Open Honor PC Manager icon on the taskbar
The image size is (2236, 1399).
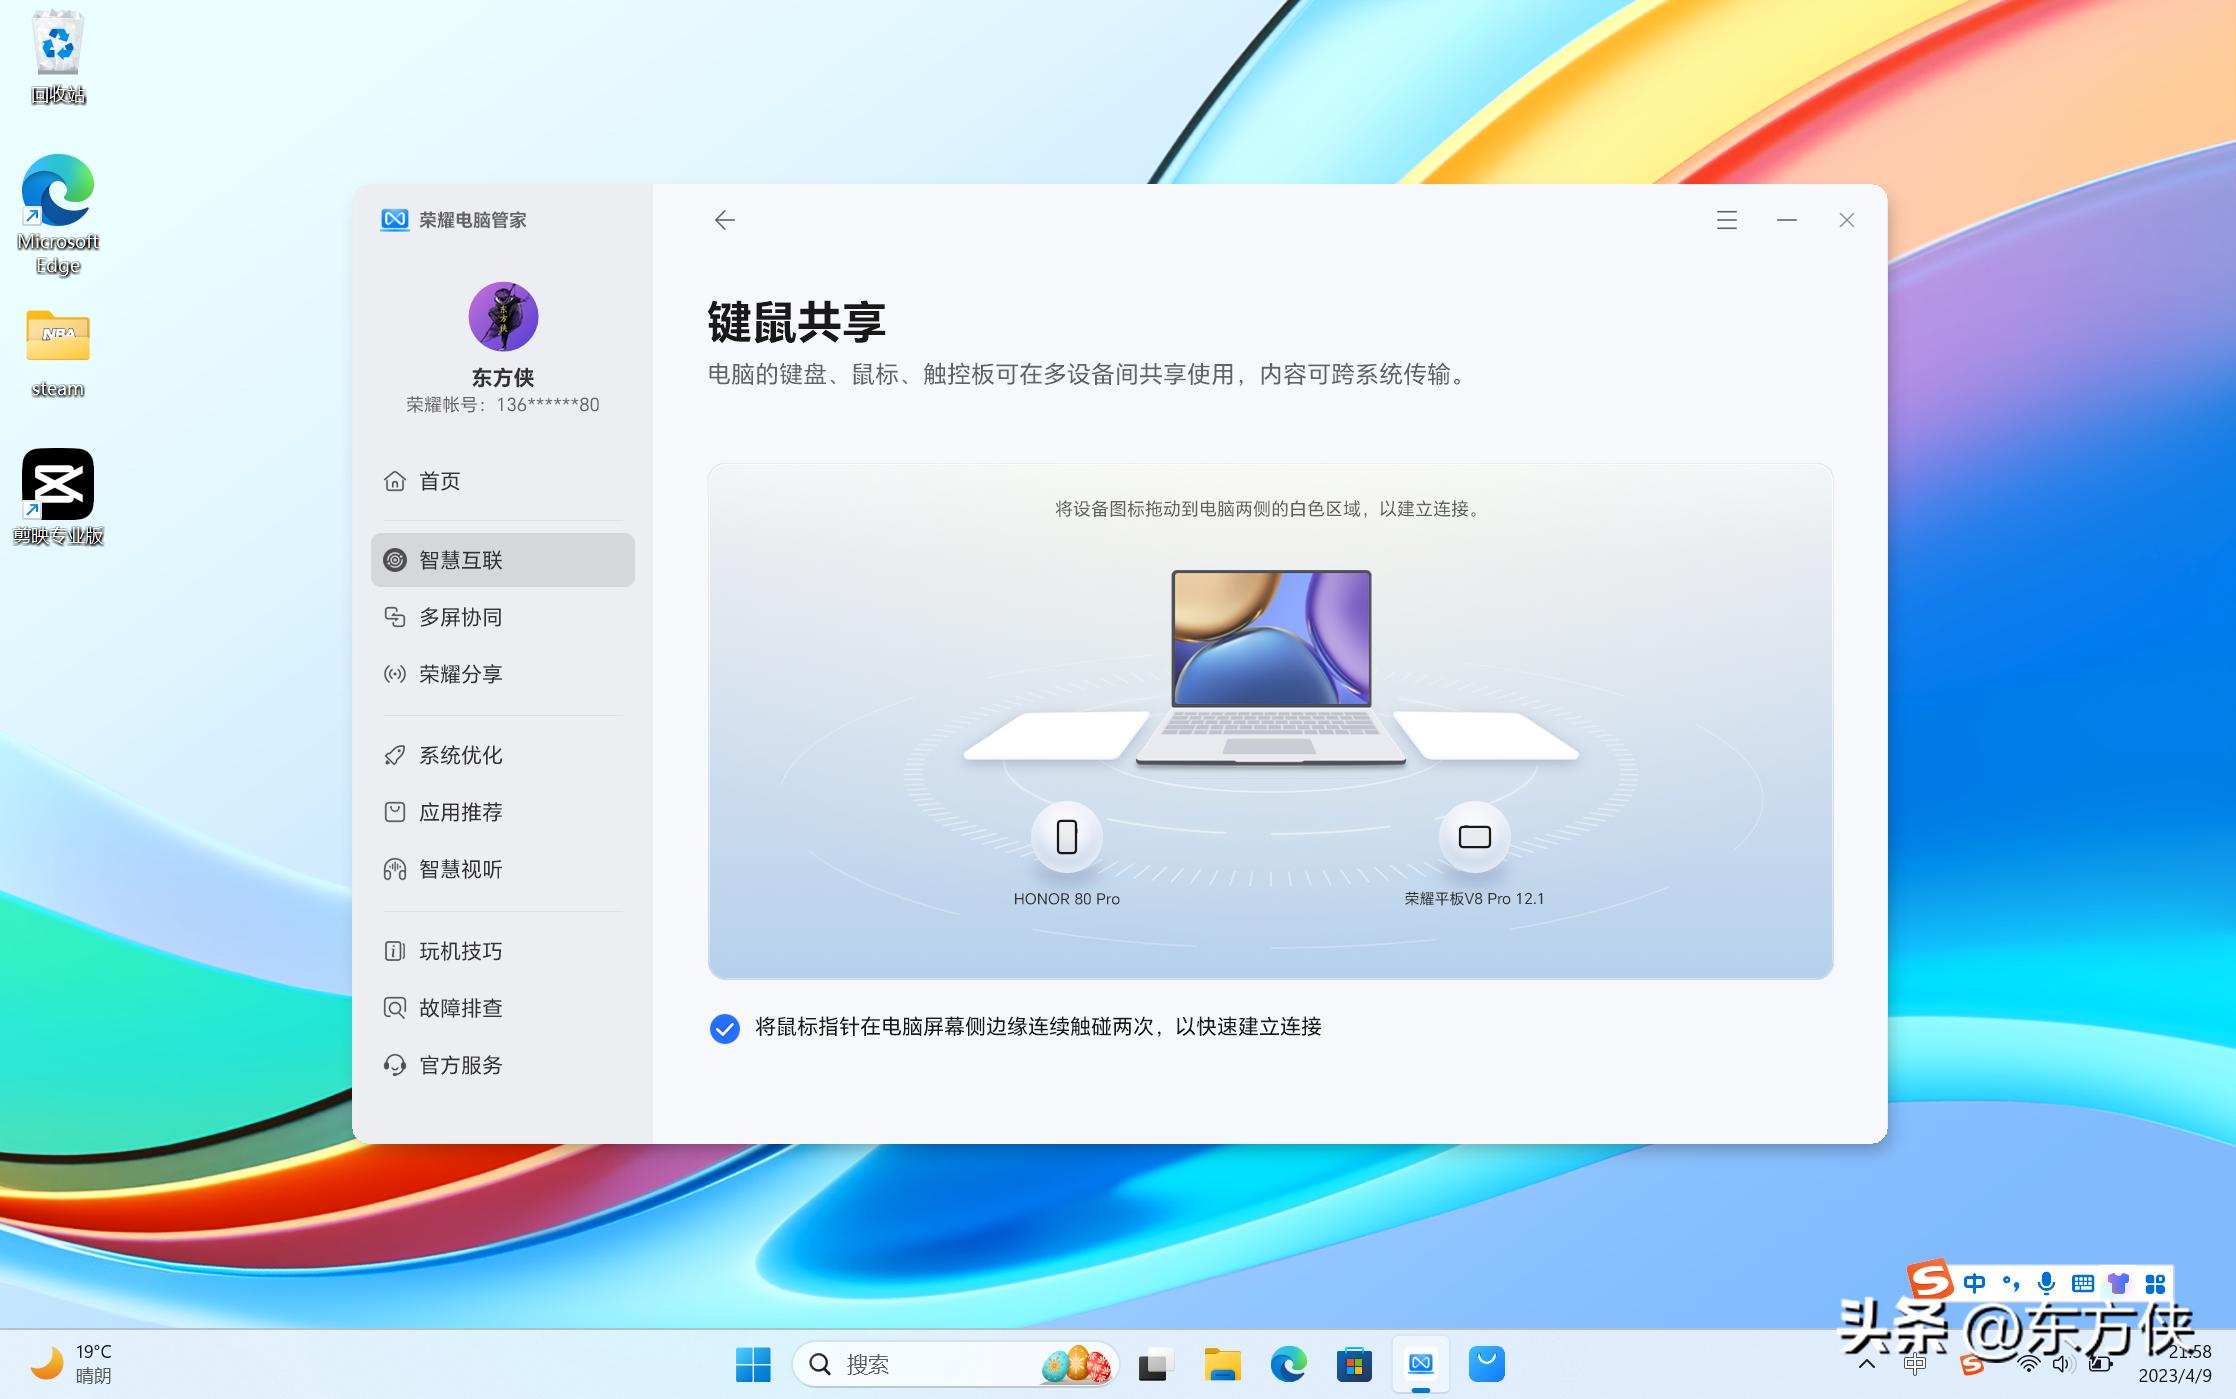tap(1420, 1363)
